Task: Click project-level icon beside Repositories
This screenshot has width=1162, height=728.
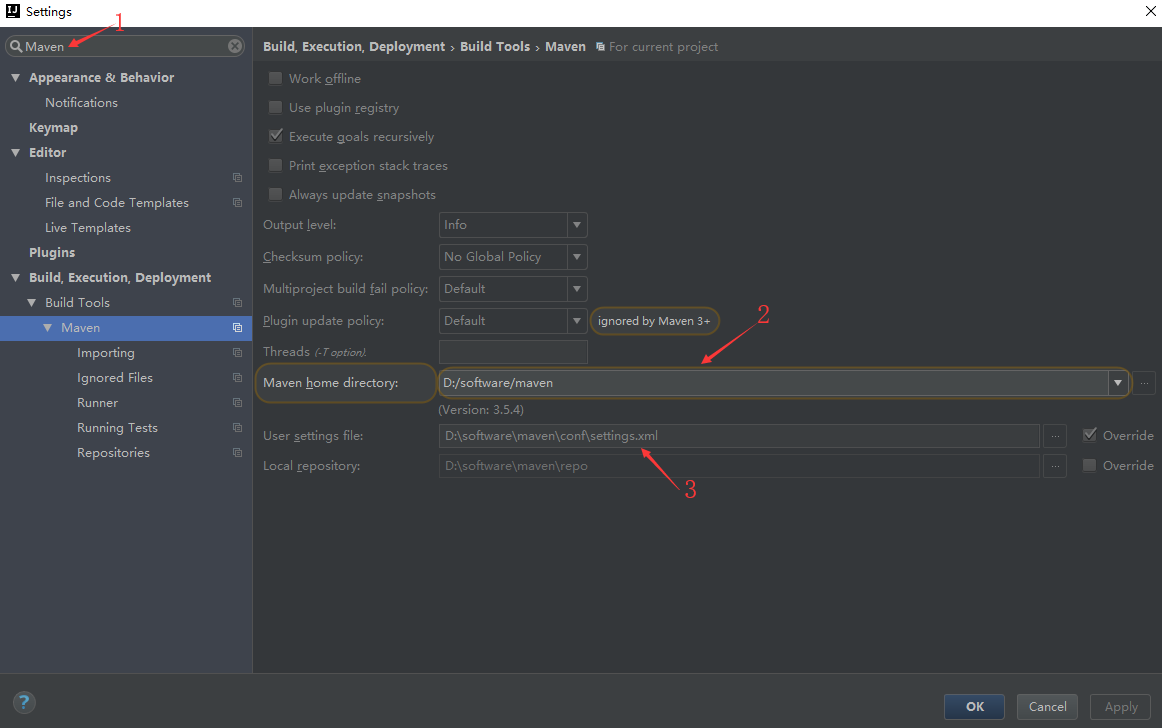Action: [237, 453]
